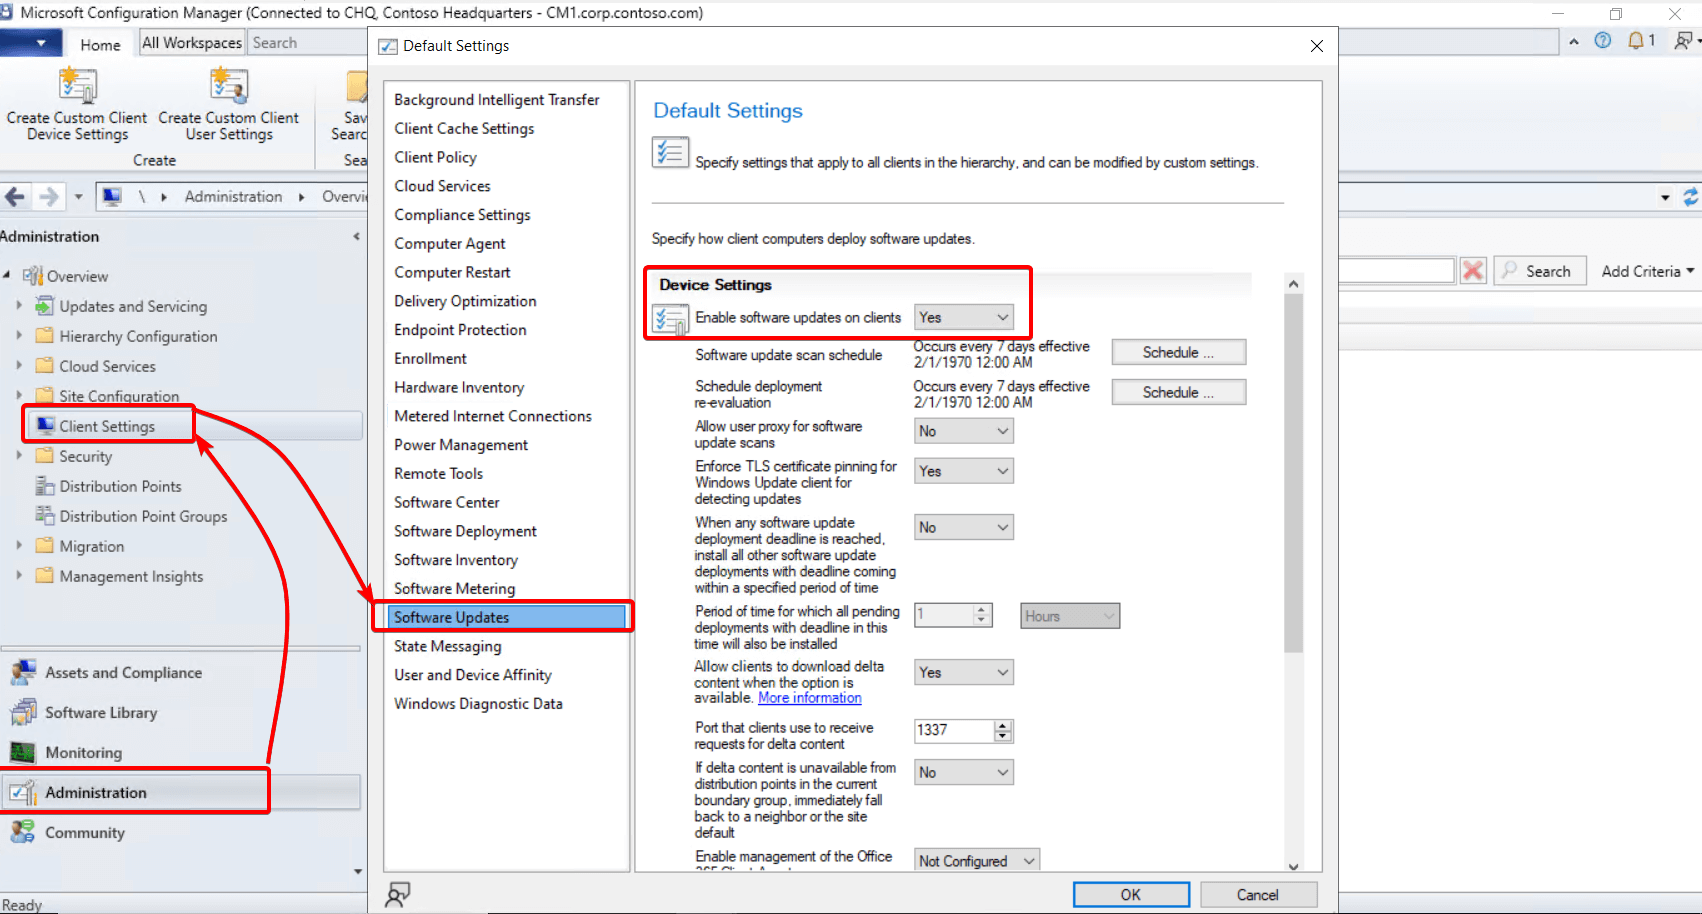Click the refresh icon in the address bar

click(x=1691, y=197)
